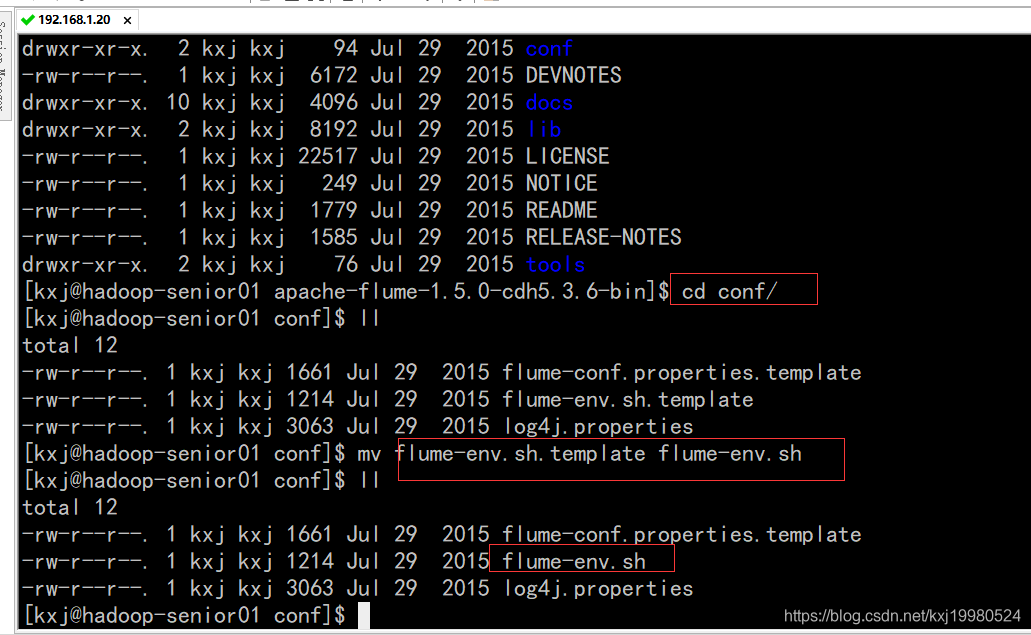Click the blinking cursor at the last prompt

pos(364,616)
